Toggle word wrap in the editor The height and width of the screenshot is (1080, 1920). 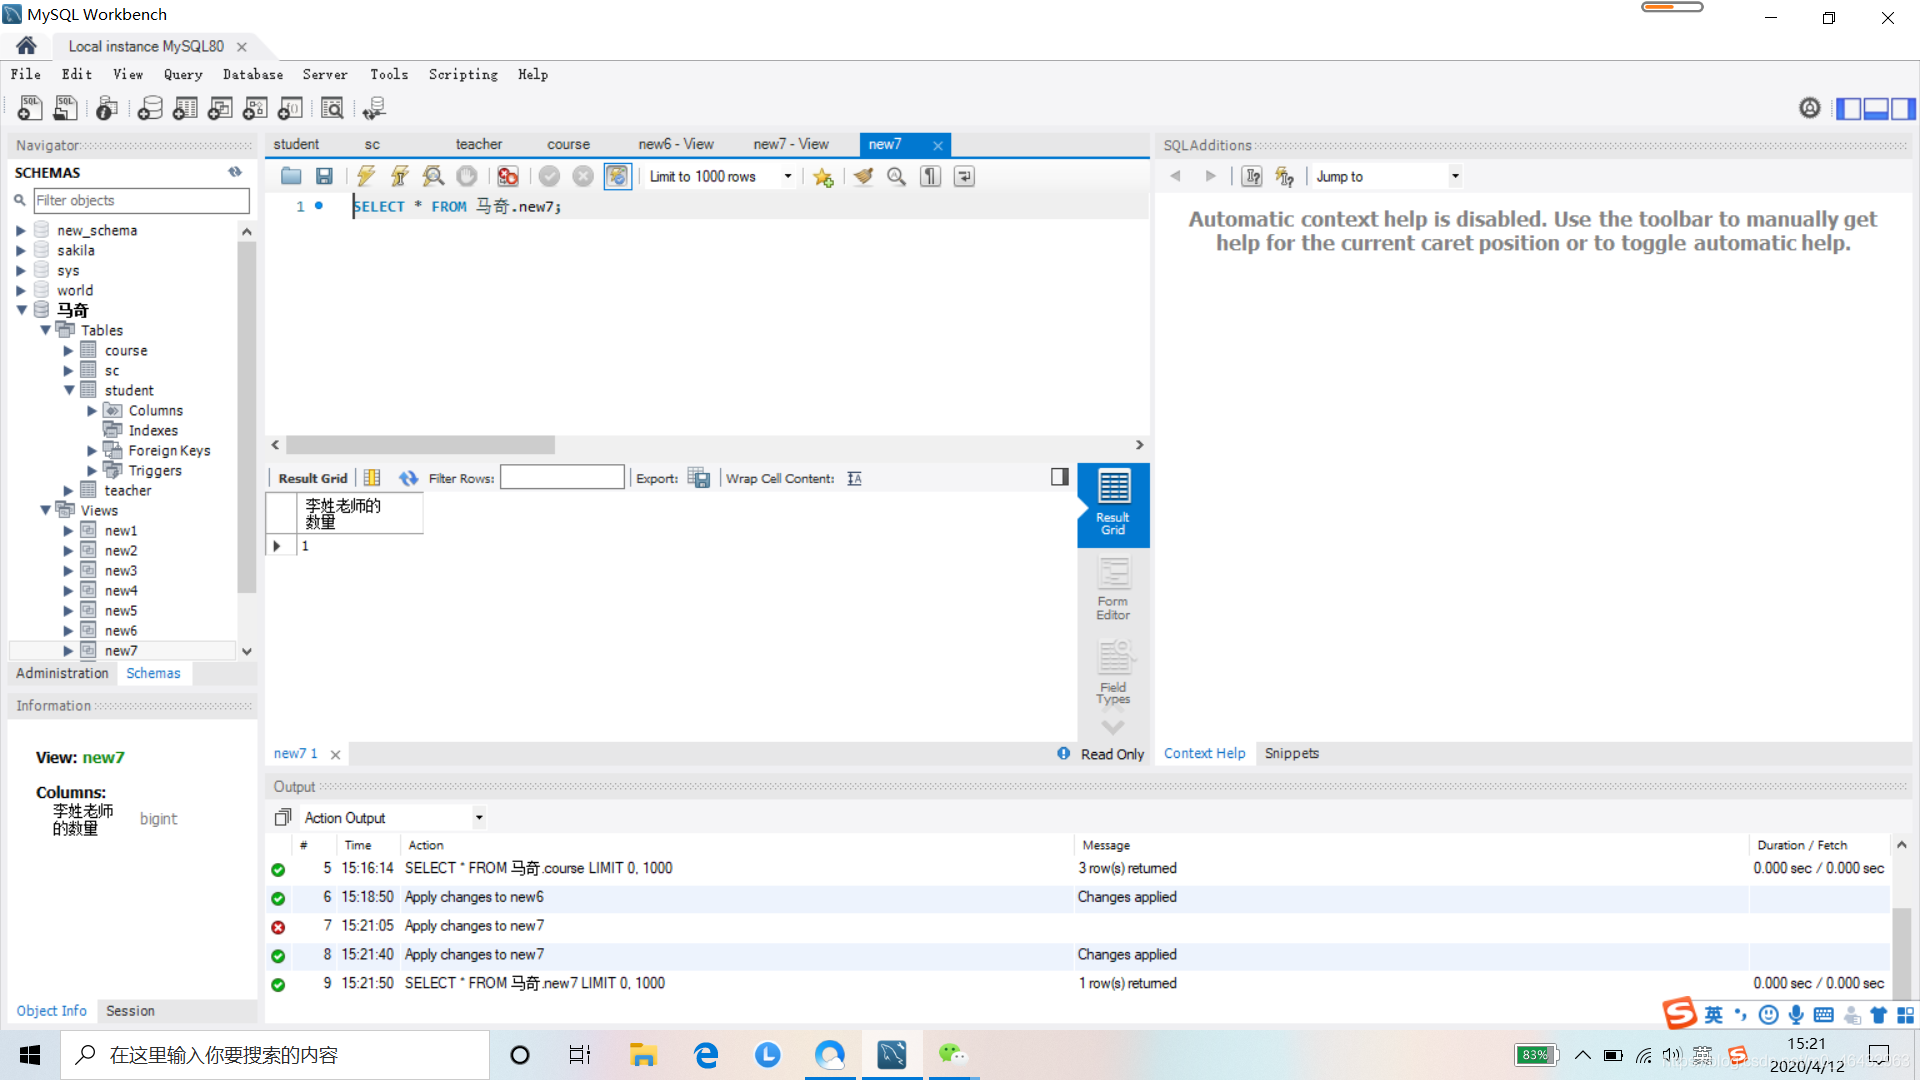pos(964,176)
